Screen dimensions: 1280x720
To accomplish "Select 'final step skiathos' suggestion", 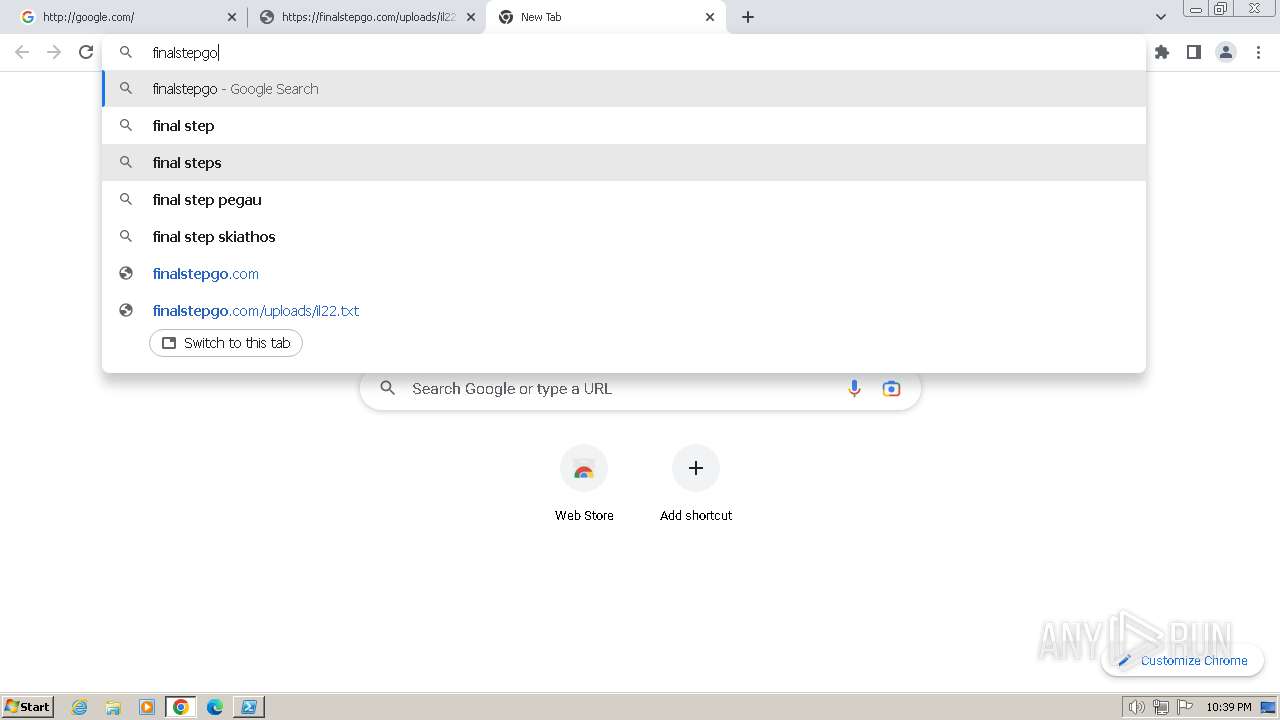I will click(x=624, y=237).
